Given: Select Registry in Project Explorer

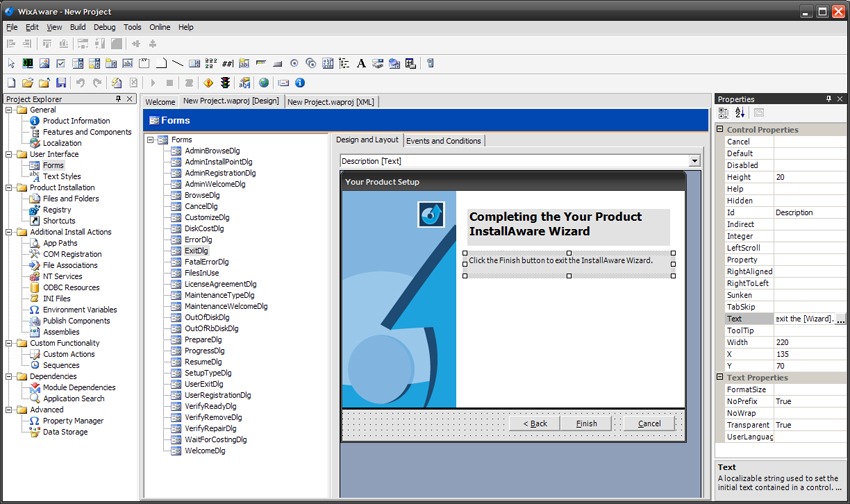Looking at the screenshot, I should coord(57,210).
